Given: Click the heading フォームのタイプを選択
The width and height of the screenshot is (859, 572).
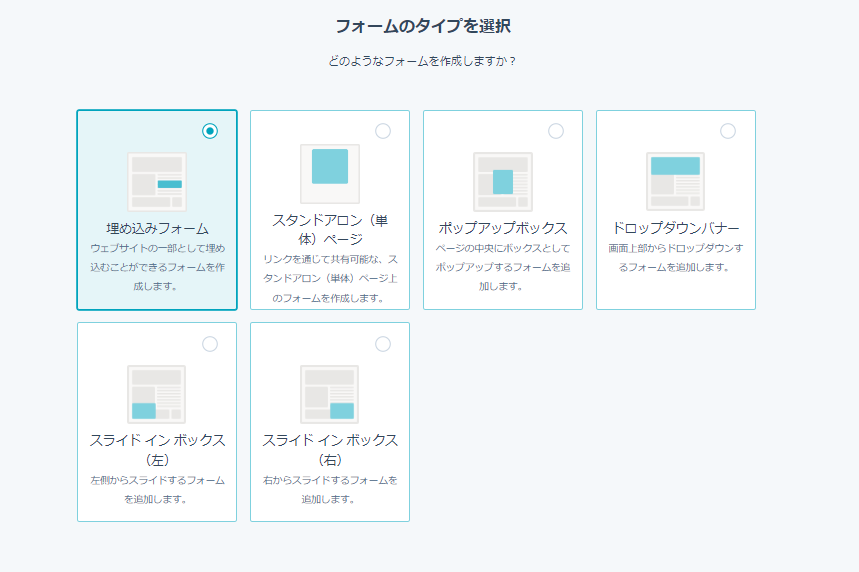Looking at the screenshot, I should pyautogui.click(x=423, y=26).
